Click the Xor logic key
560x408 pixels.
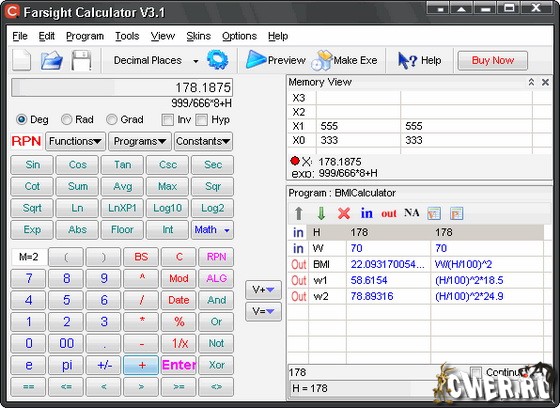pos(216,365)
